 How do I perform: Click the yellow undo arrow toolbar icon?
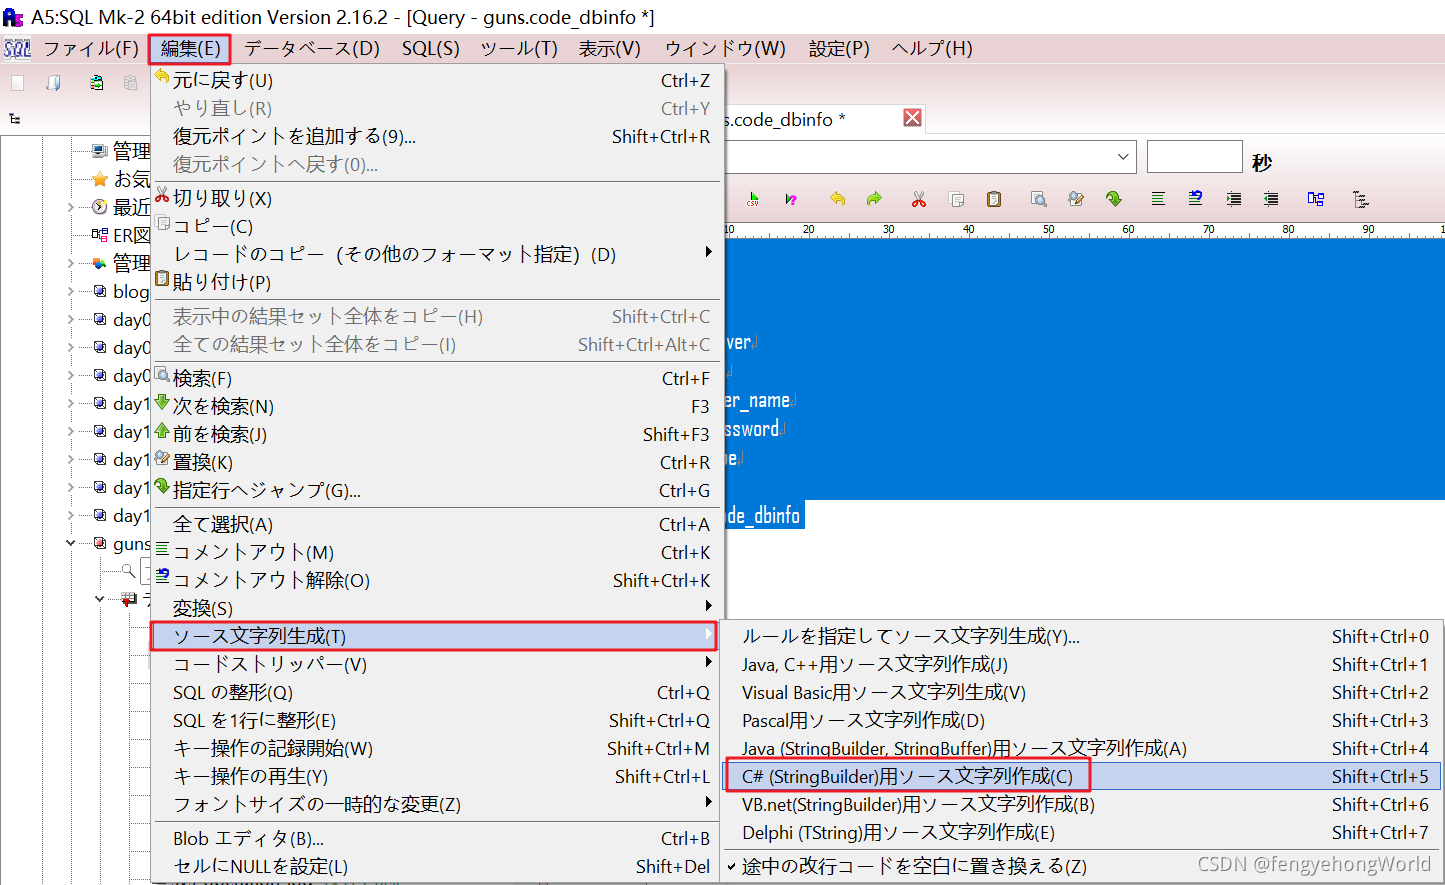click(x=838, y=199)
